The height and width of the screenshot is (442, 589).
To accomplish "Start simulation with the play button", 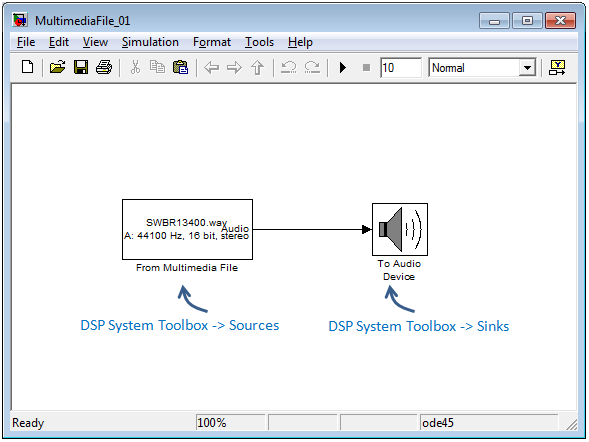I will pyautogui.click(x=343, y=68).
